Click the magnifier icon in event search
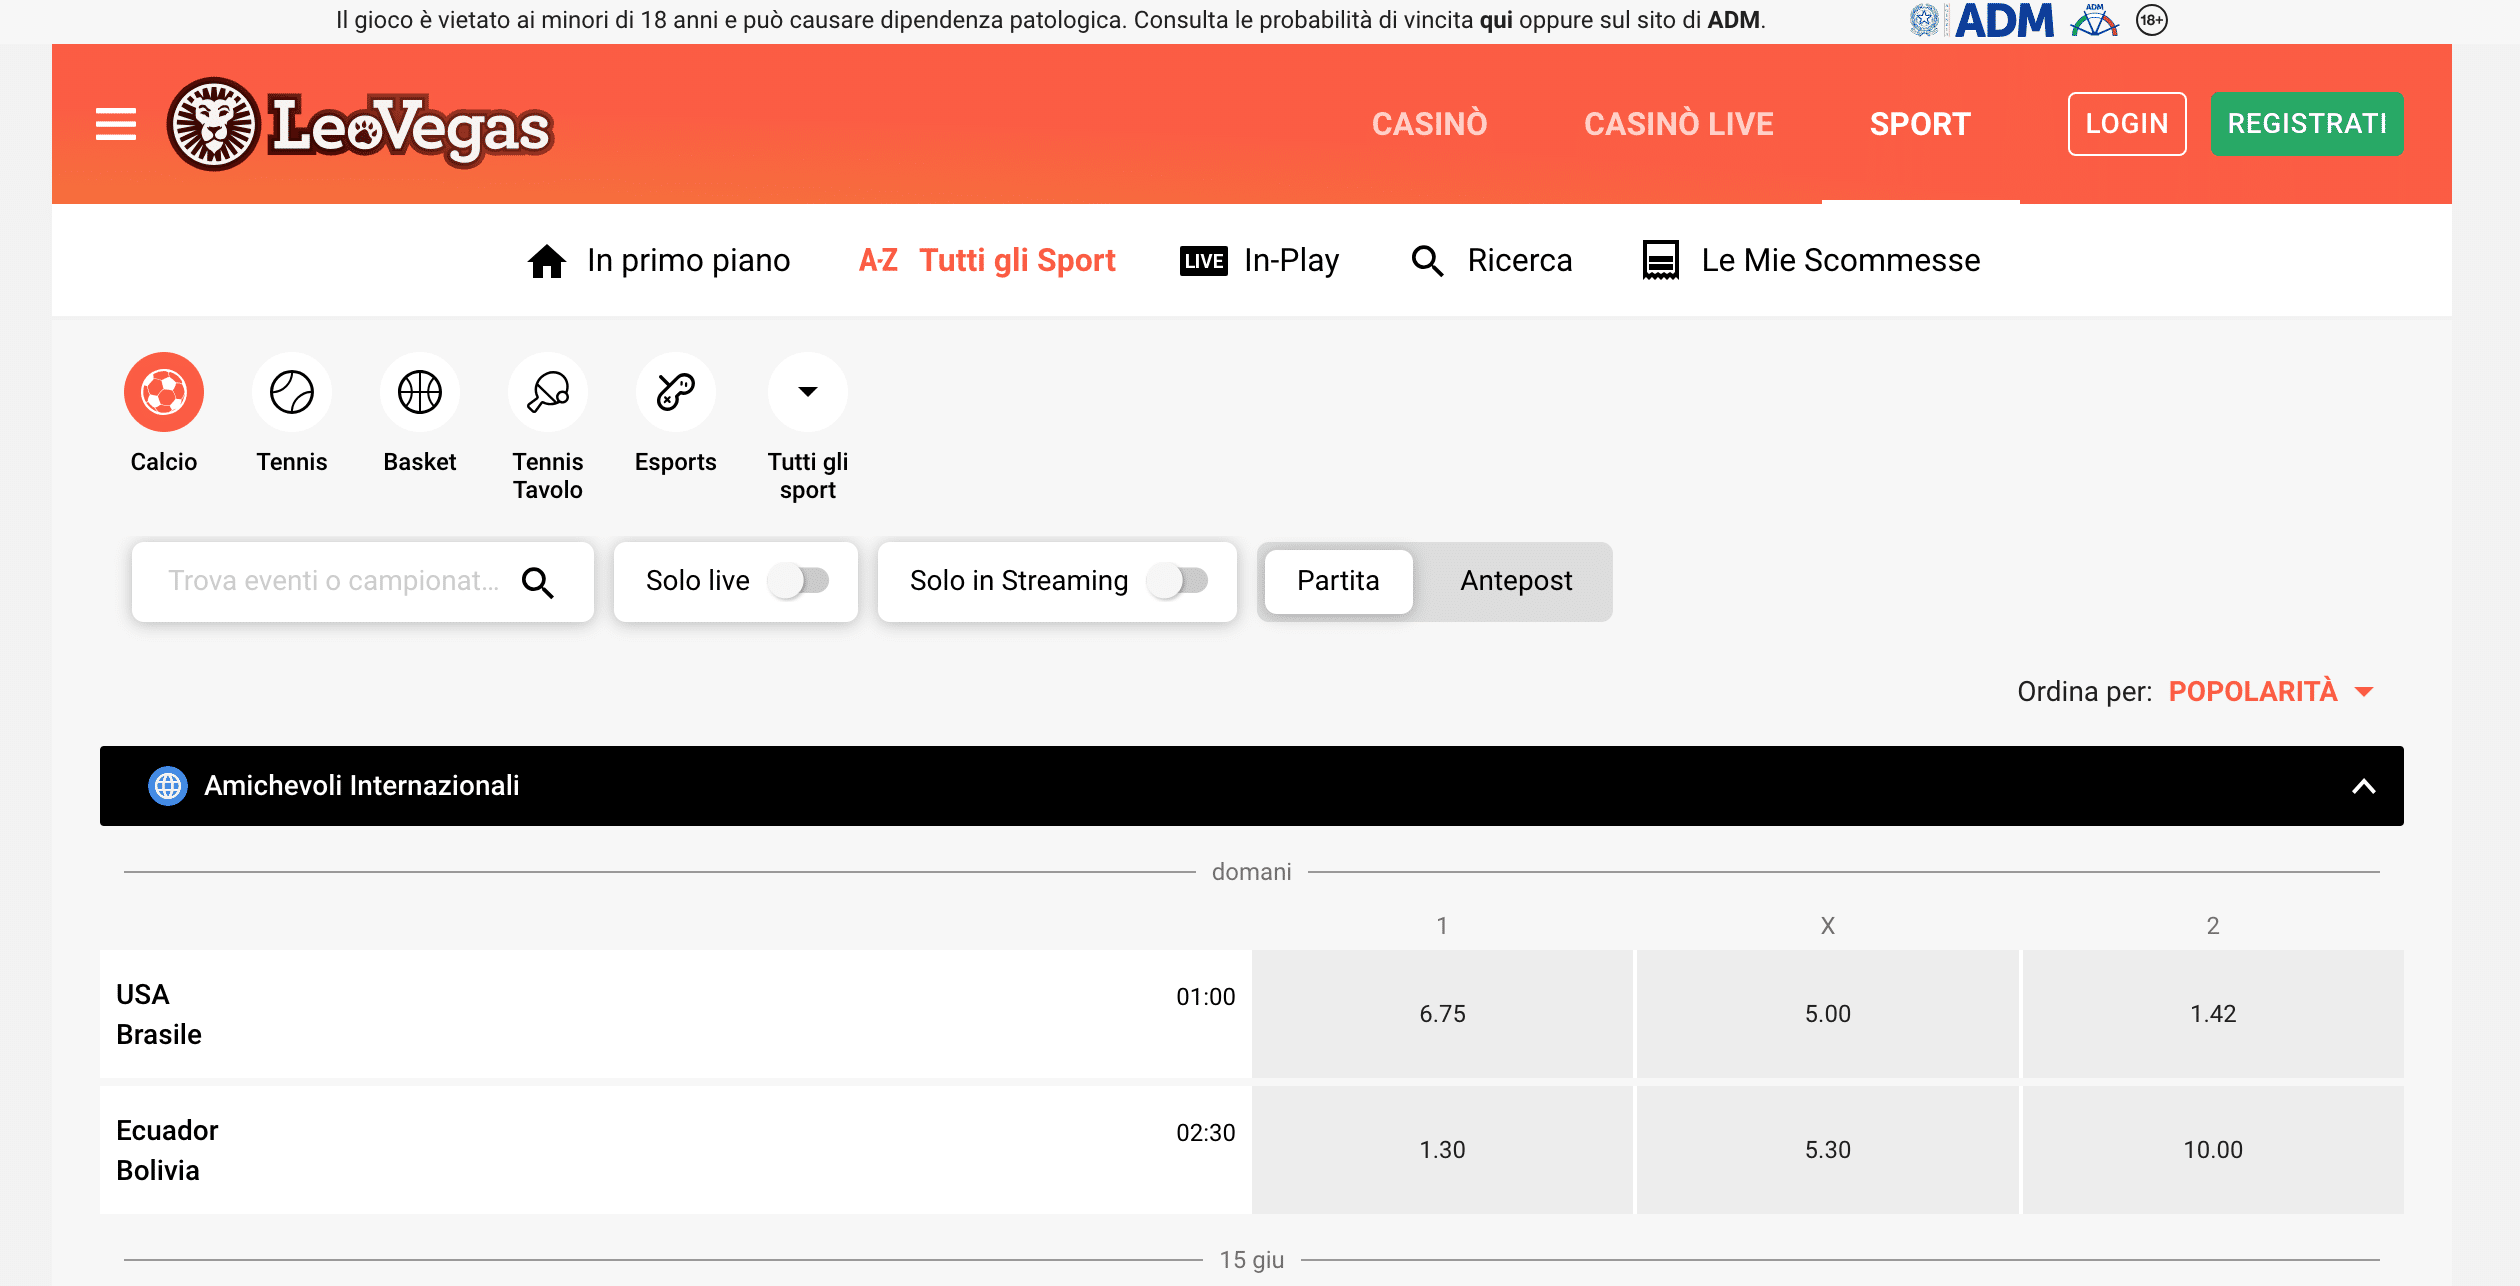This screenshot has height=1286, width=2520. 537,582
